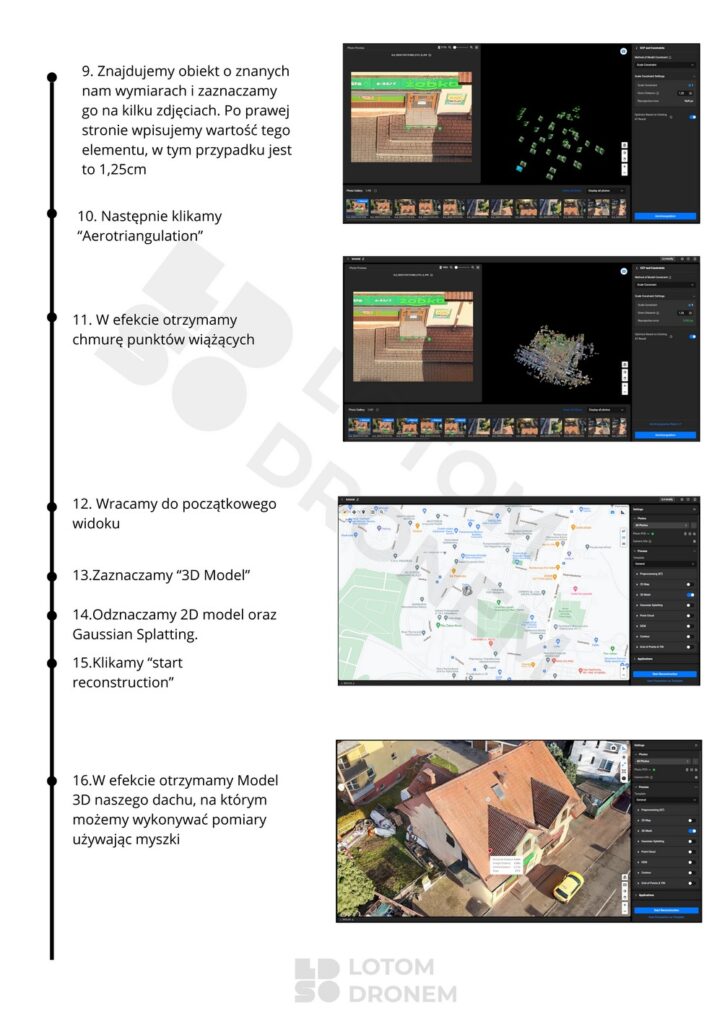
Task: Click the round blue view icon above camera points
Action: (x=623, y=52)
